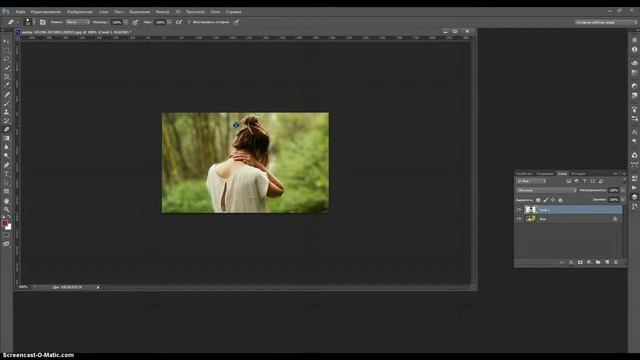Hide the background layer via eye icon

click(x=519, y=219)
